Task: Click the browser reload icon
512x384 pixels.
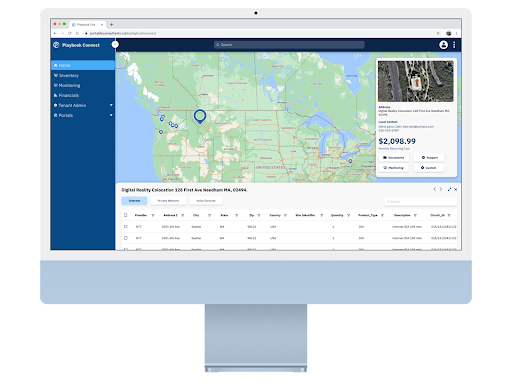Action: point(70,33)
